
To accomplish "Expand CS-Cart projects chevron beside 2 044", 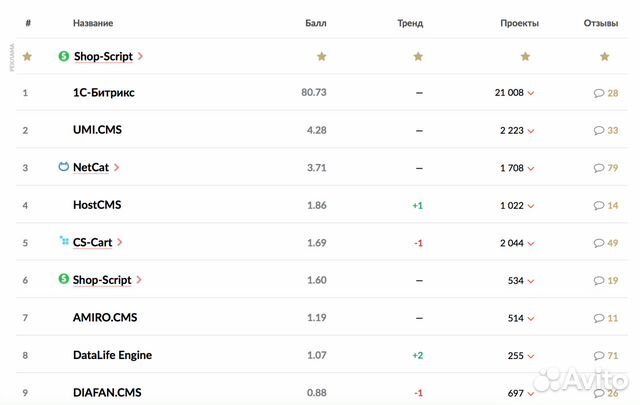I will click(x=531, y=244).
